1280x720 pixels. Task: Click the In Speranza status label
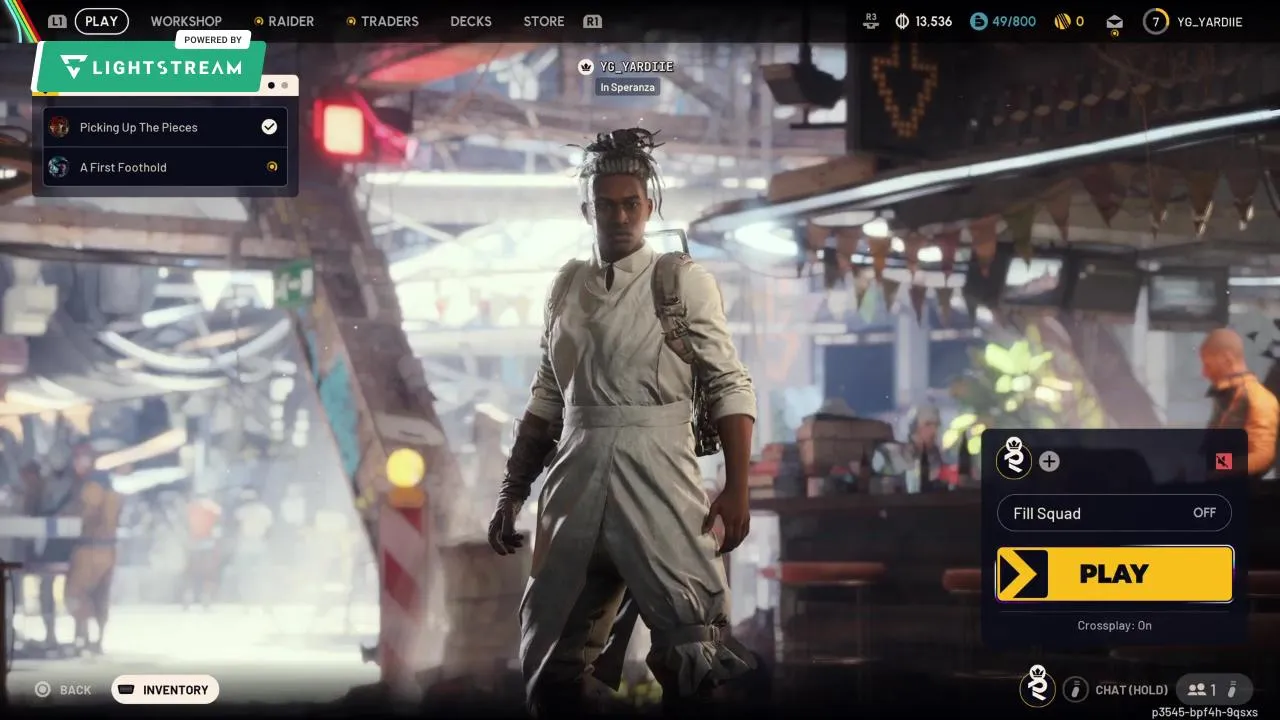tap(628, 87)
